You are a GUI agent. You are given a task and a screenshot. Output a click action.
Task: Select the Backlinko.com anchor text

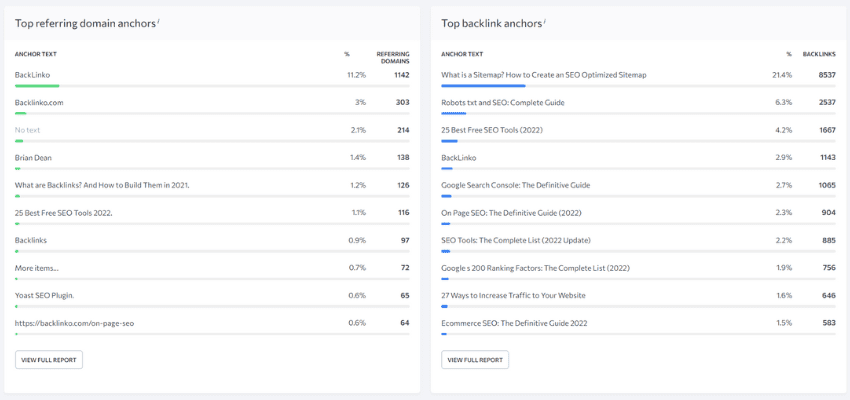(38, 102)
